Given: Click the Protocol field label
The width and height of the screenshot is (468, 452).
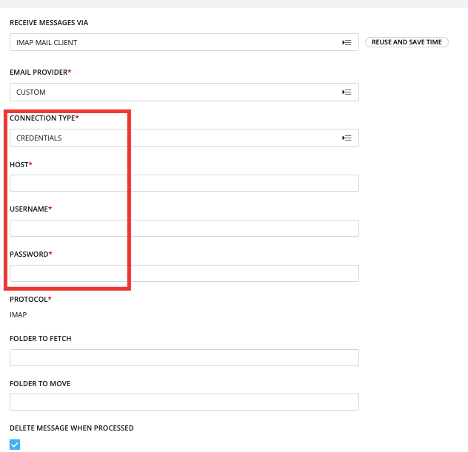Looking at the screenshot, I should click(x=30, y=299).
